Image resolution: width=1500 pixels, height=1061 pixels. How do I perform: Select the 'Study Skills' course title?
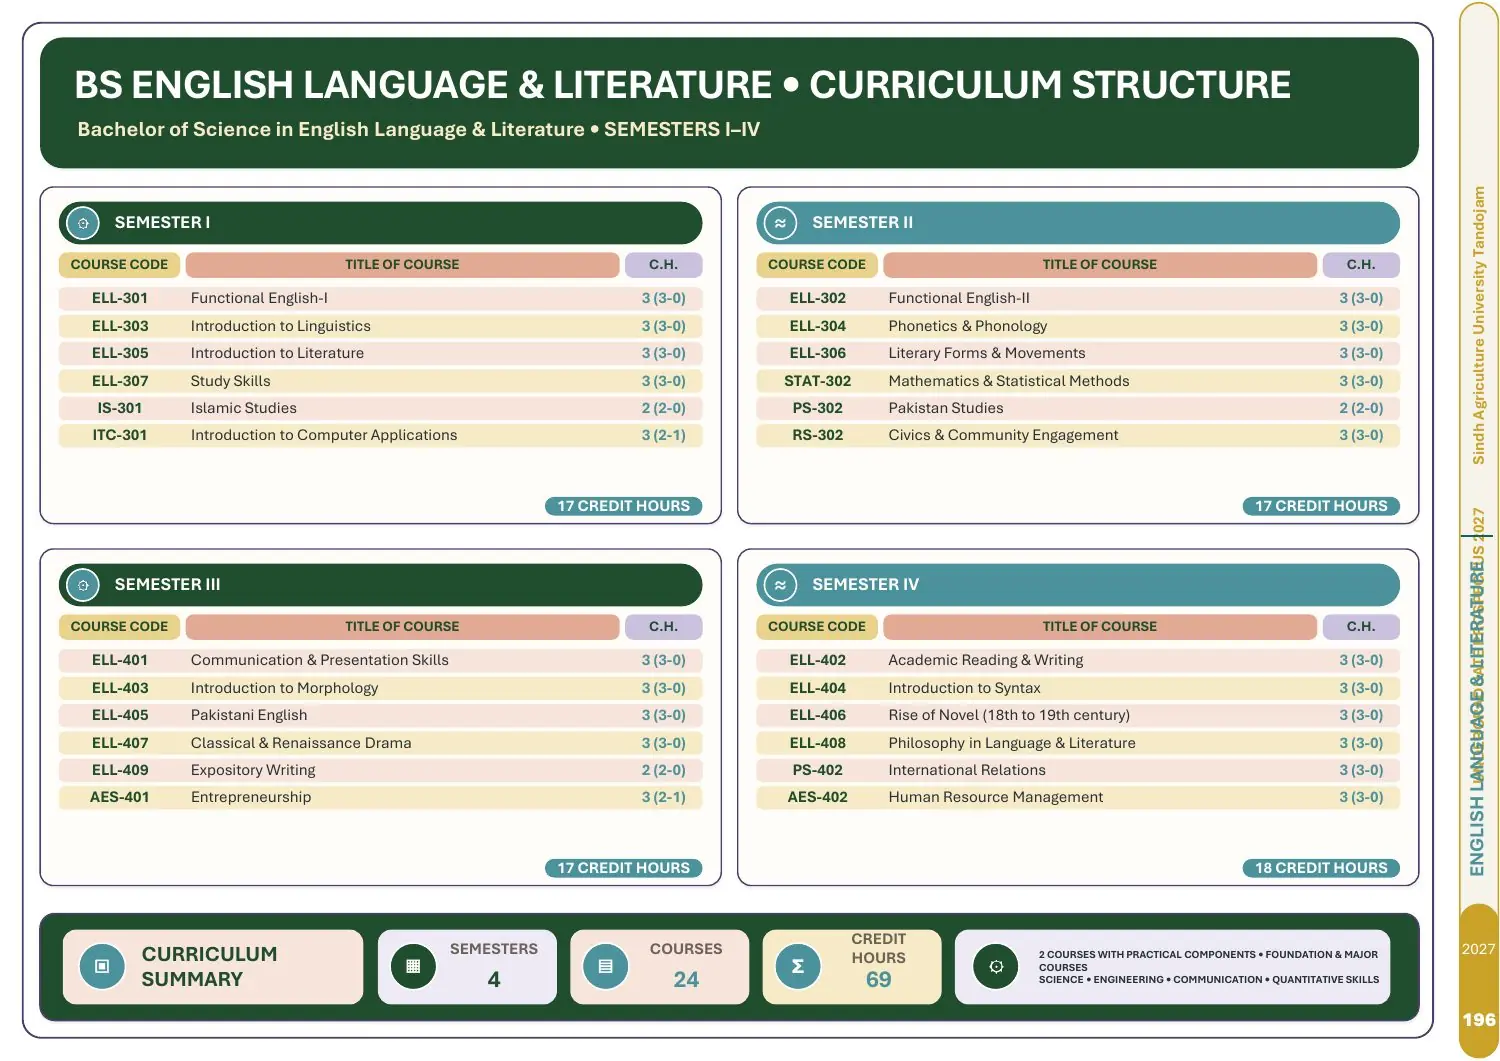tap(230, 381)
